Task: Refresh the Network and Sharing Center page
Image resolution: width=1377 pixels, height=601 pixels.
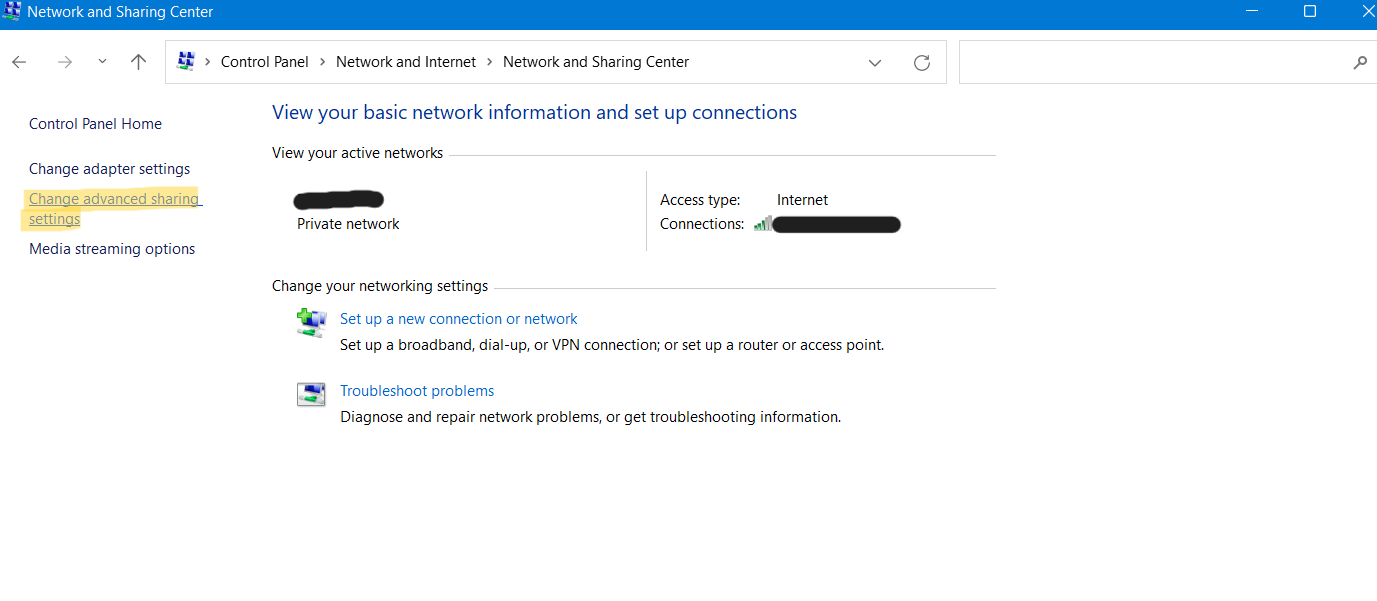Action: [922, 62]
